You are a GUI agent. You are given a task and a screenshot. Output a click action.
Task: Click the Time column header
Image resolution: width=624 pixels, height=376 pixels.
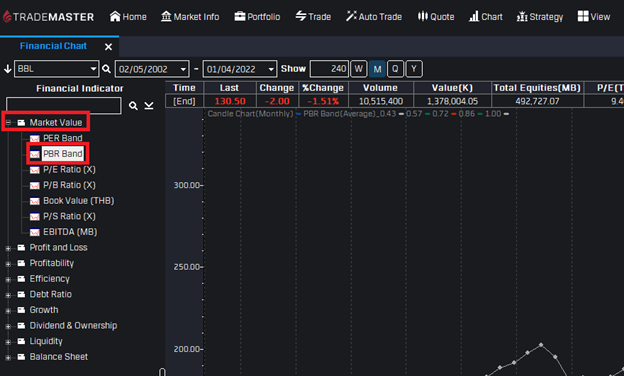pos(184,88)
